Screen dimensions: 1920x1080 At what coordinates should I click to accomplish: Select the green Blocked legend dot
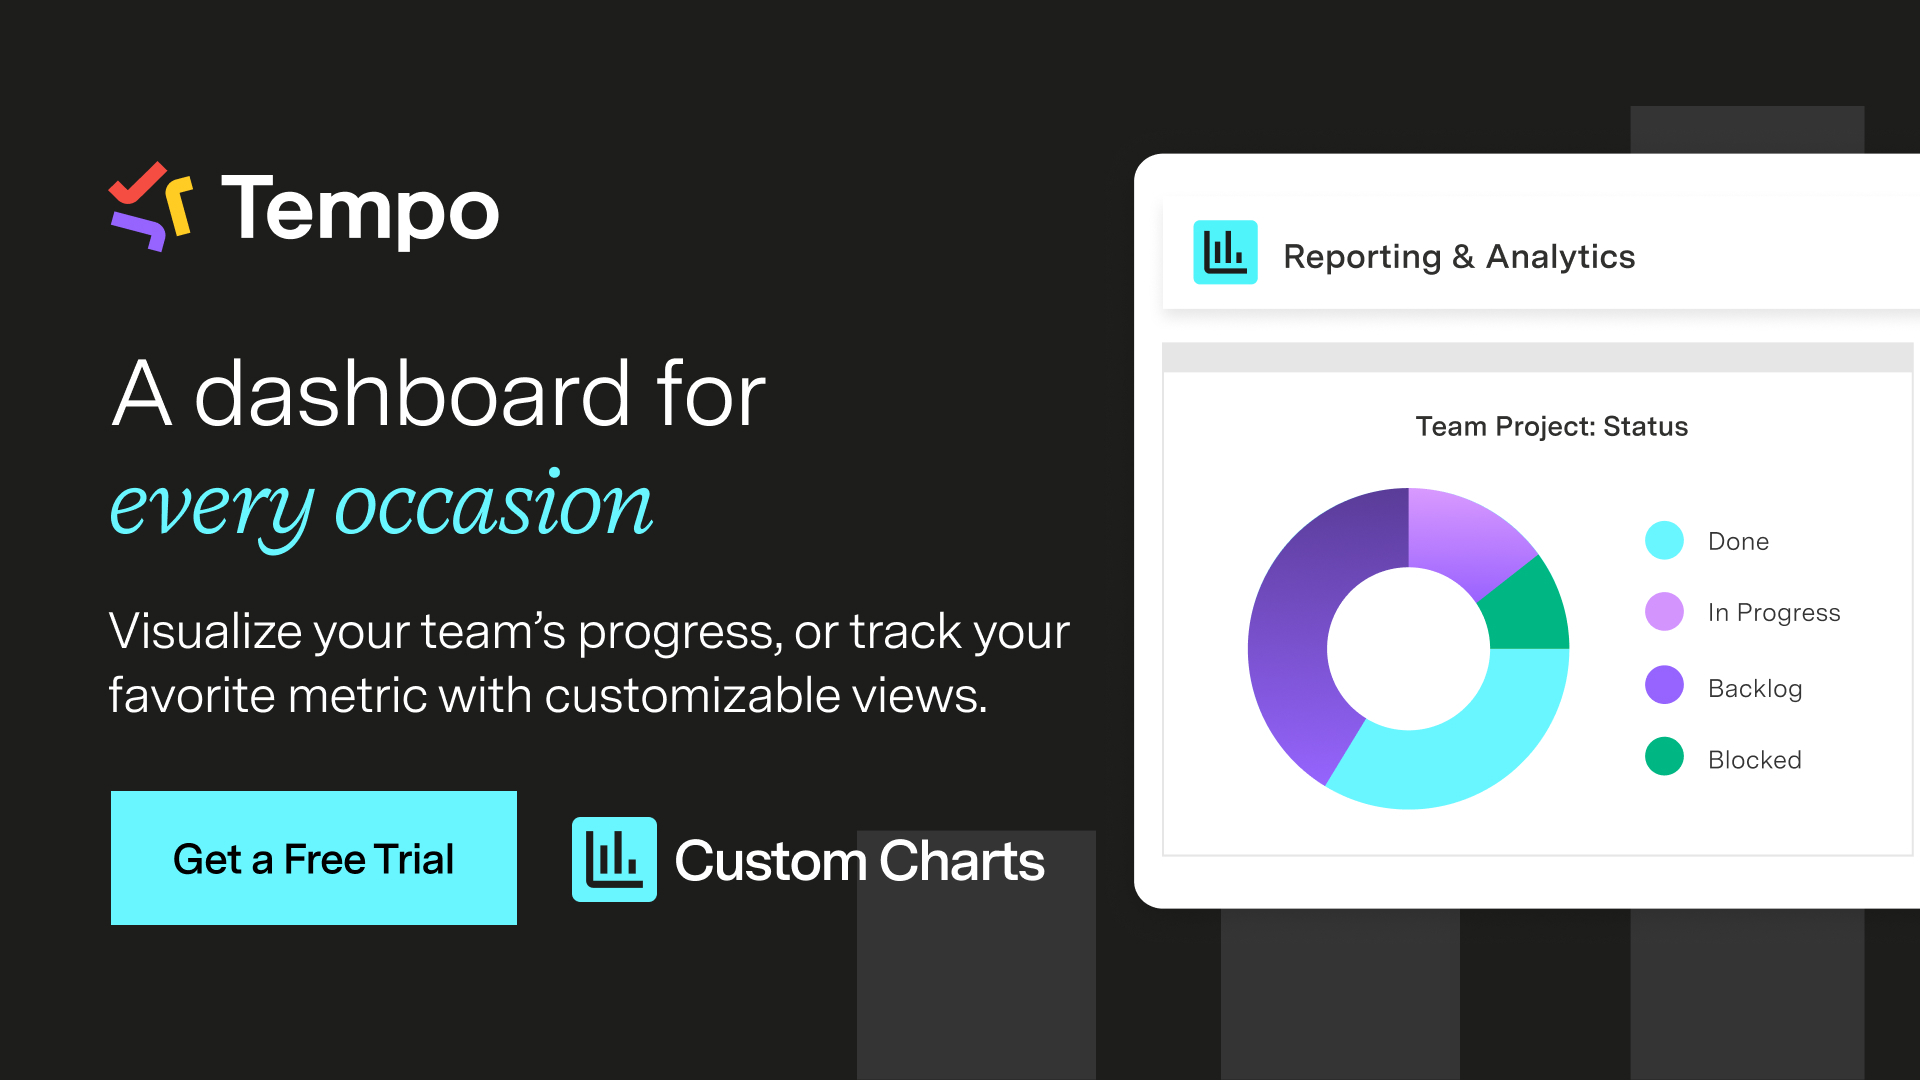1664,756
